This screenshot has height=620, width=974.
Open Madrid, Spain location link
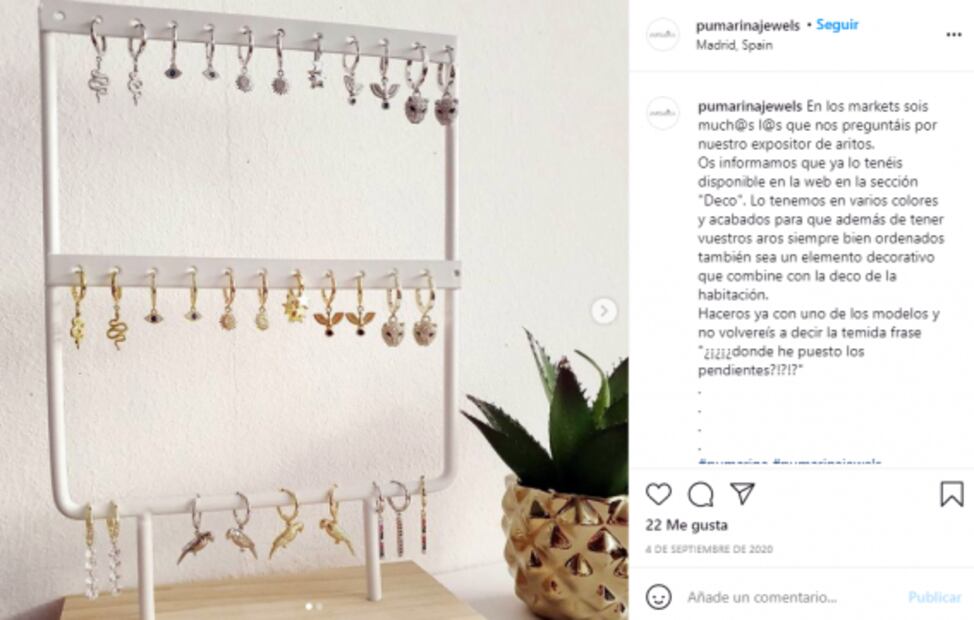tap(734, 45)
